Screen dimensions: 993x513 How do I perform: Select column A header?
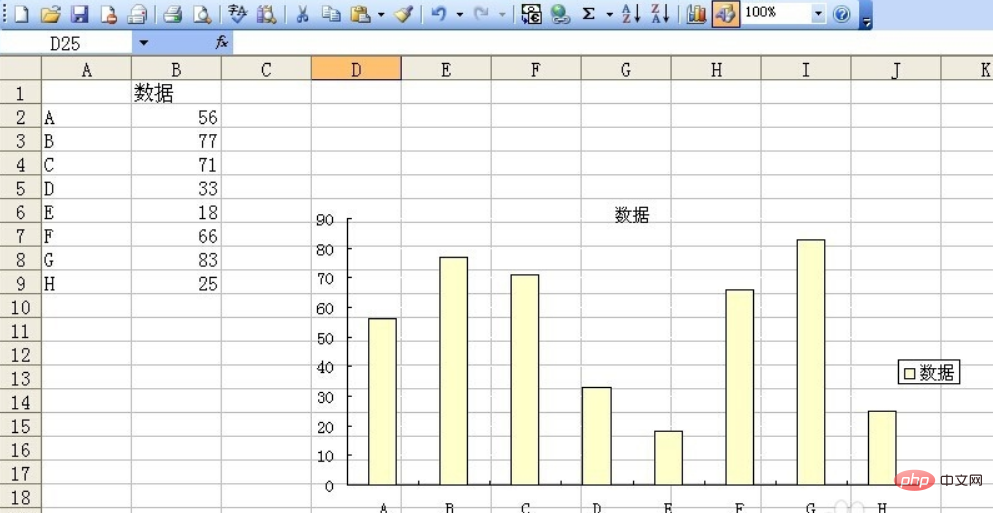pyautogui.click(x=87, y=69)
